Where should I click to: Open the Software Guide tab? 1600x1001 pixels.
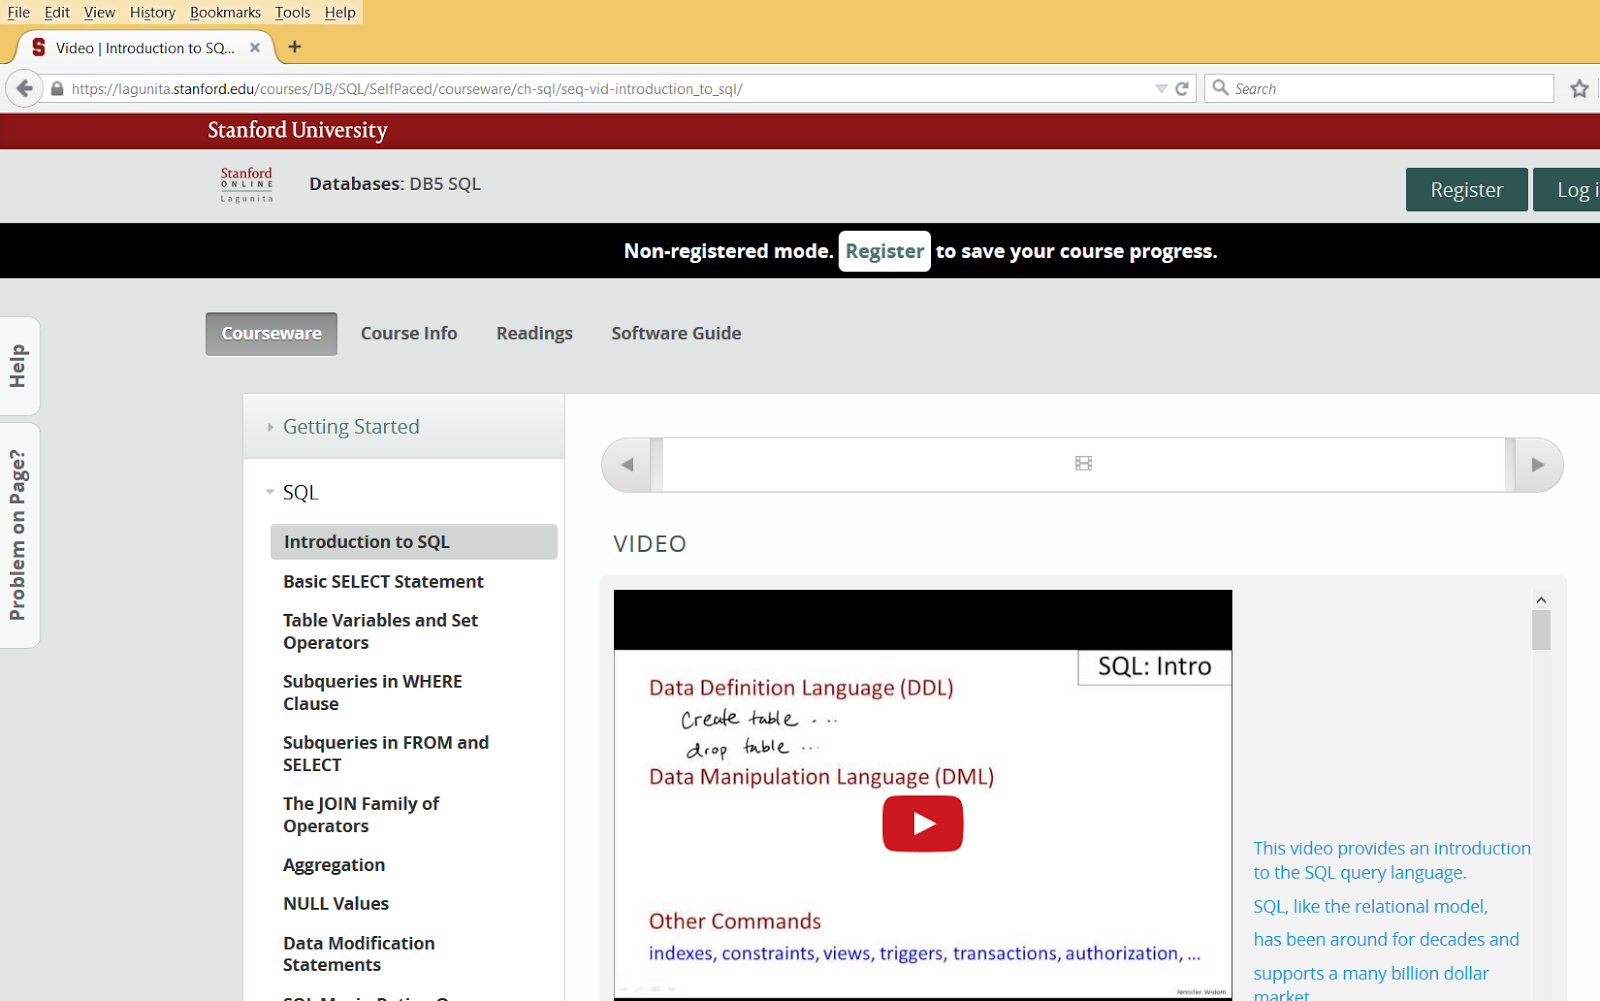coord(676,333)
